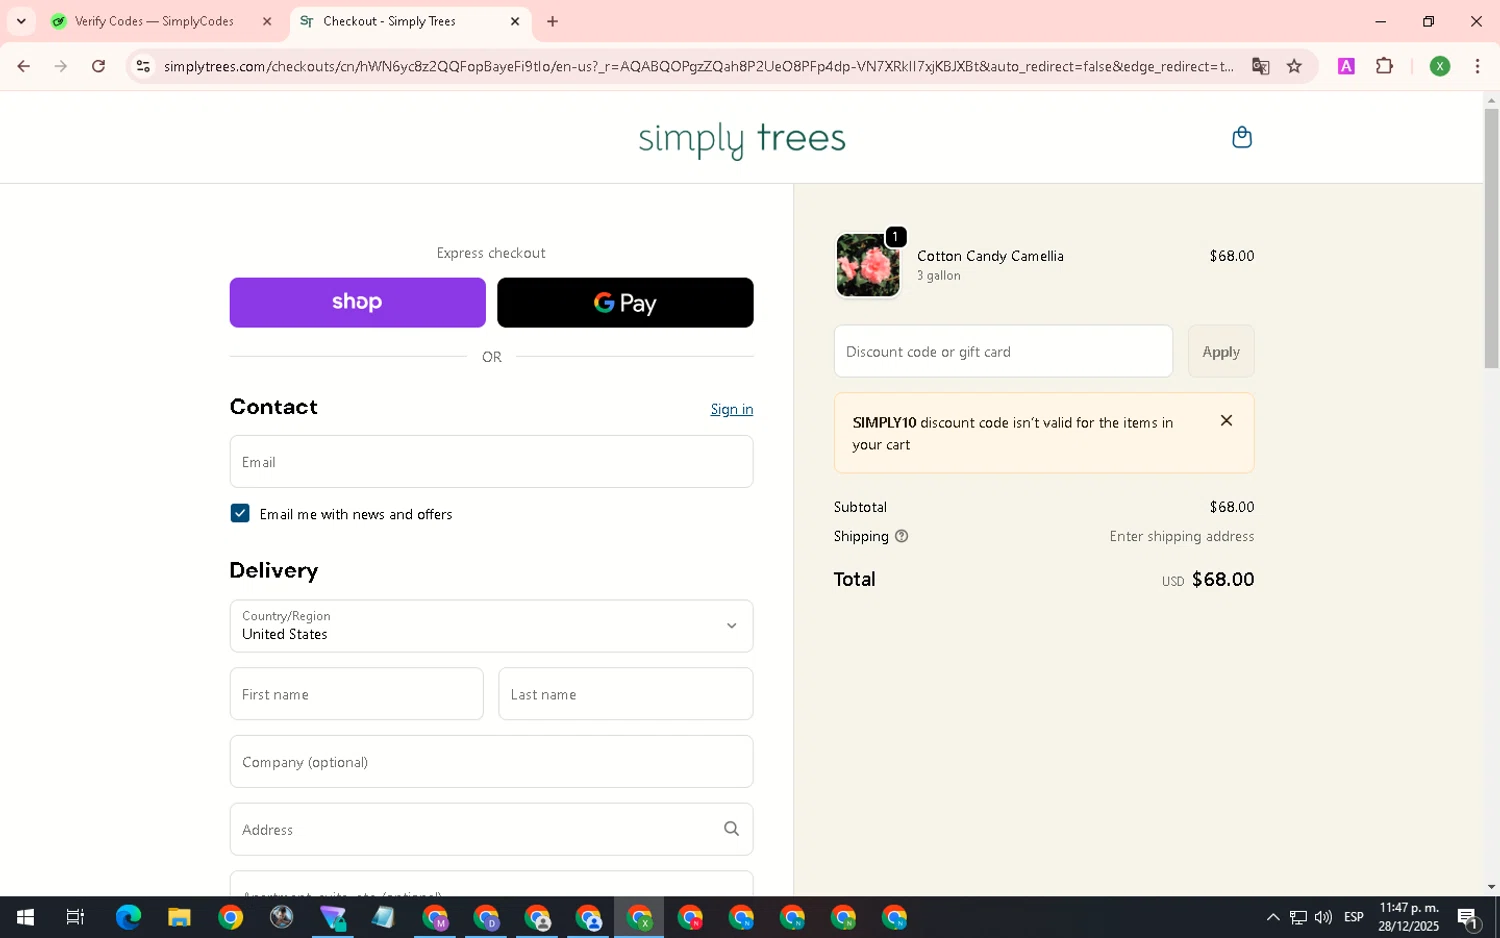Open Chrome taskbar icon with D badge
1500x938 pixels.
click(486, 917)
